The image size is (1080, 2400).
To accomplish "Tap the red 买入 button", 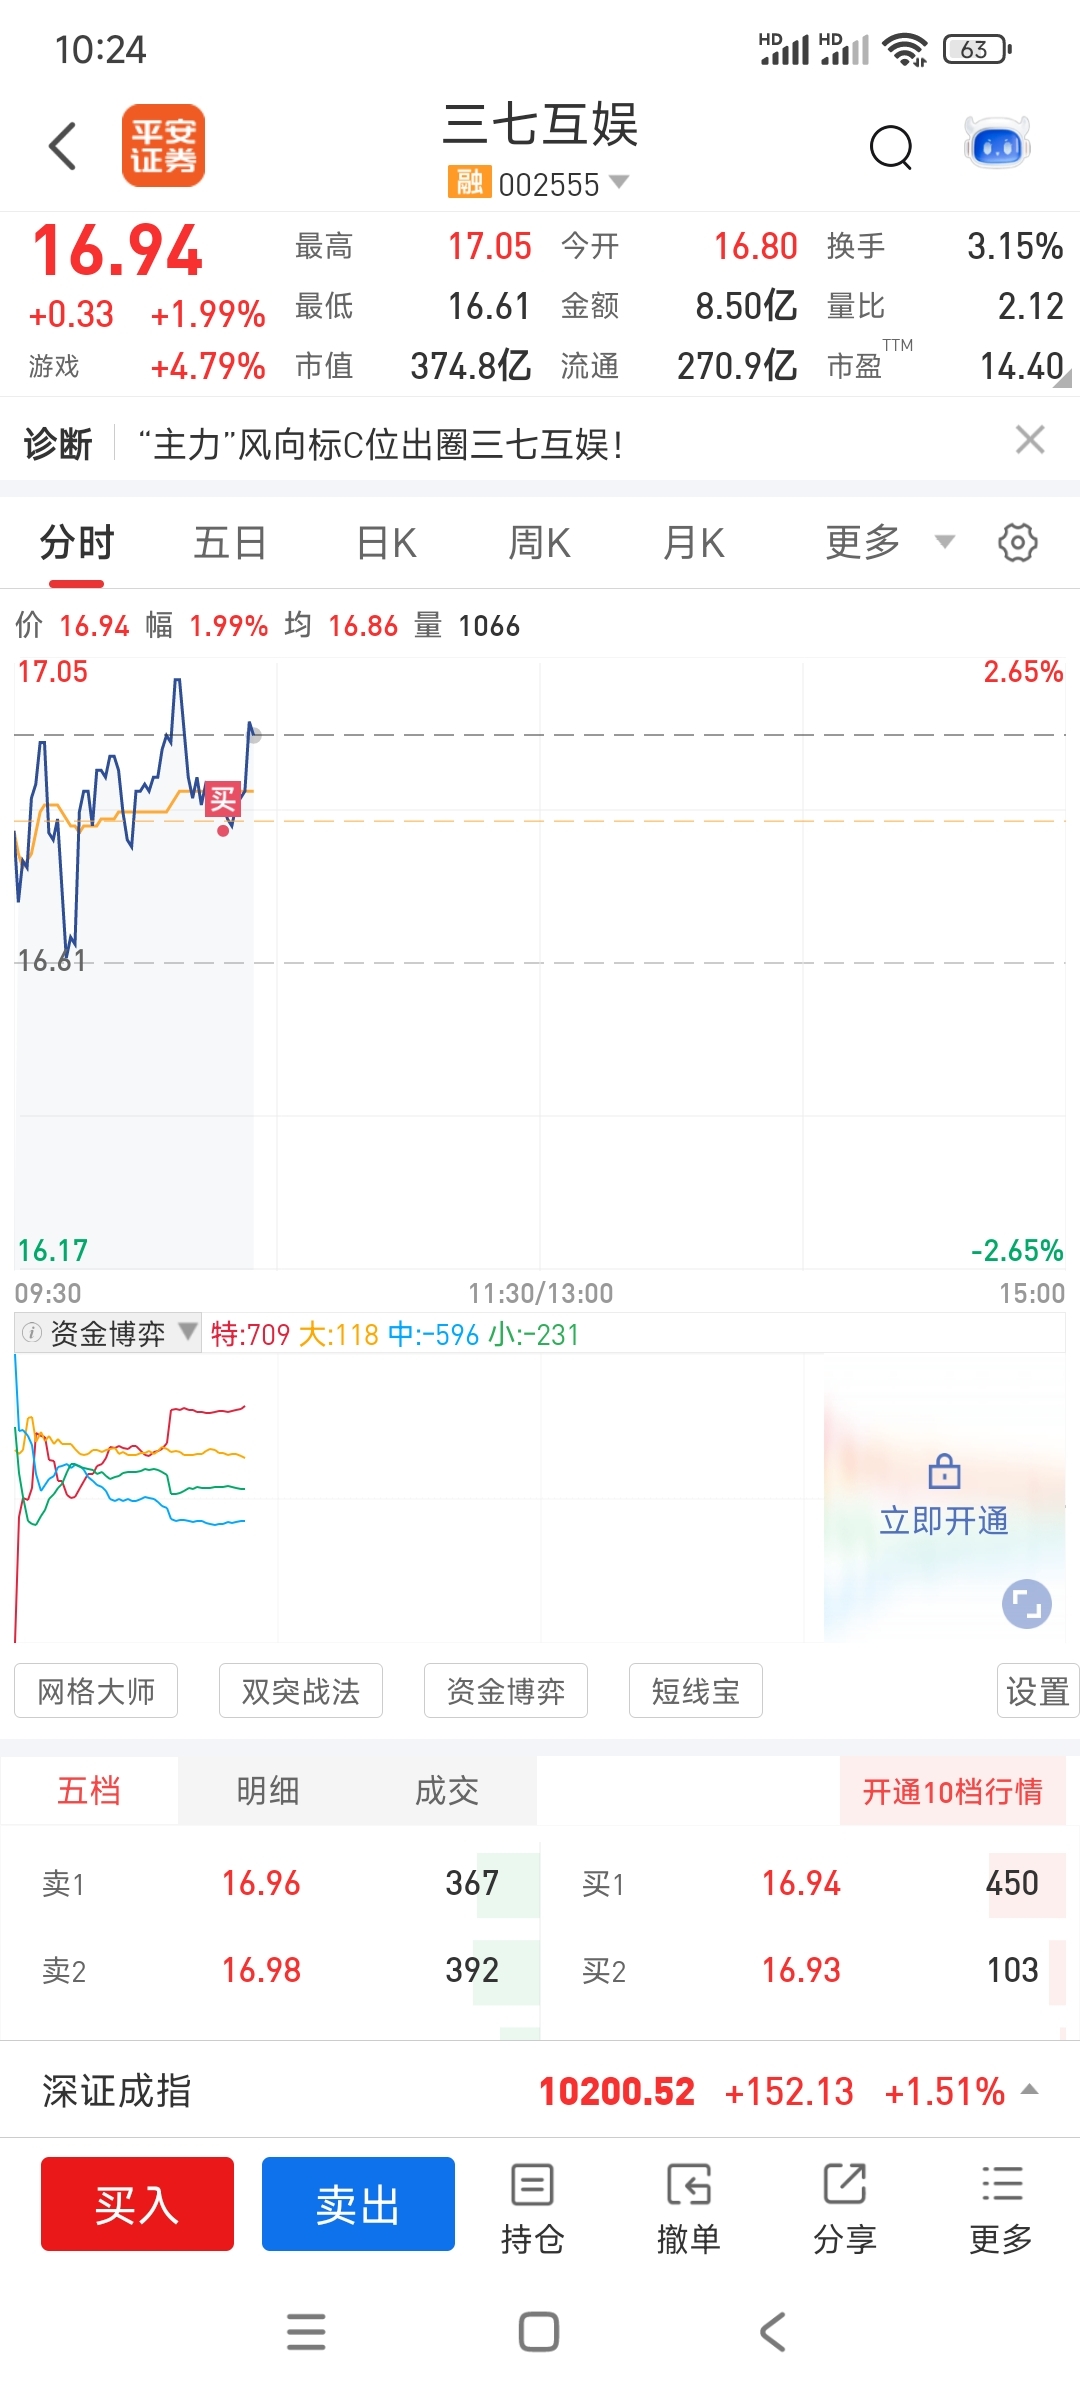I will click(x=137, y=2204).
